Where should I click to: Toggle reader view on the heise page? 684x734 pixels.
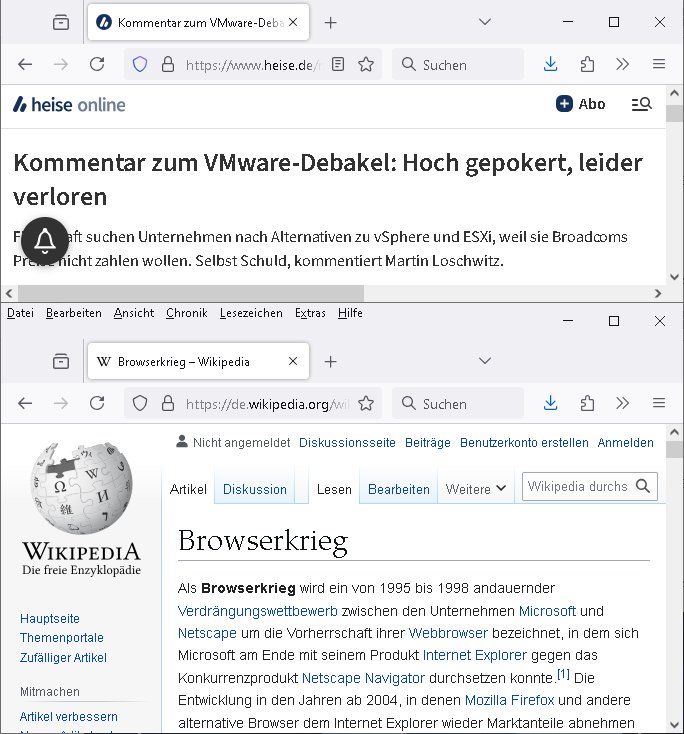[x=338, y=64]
